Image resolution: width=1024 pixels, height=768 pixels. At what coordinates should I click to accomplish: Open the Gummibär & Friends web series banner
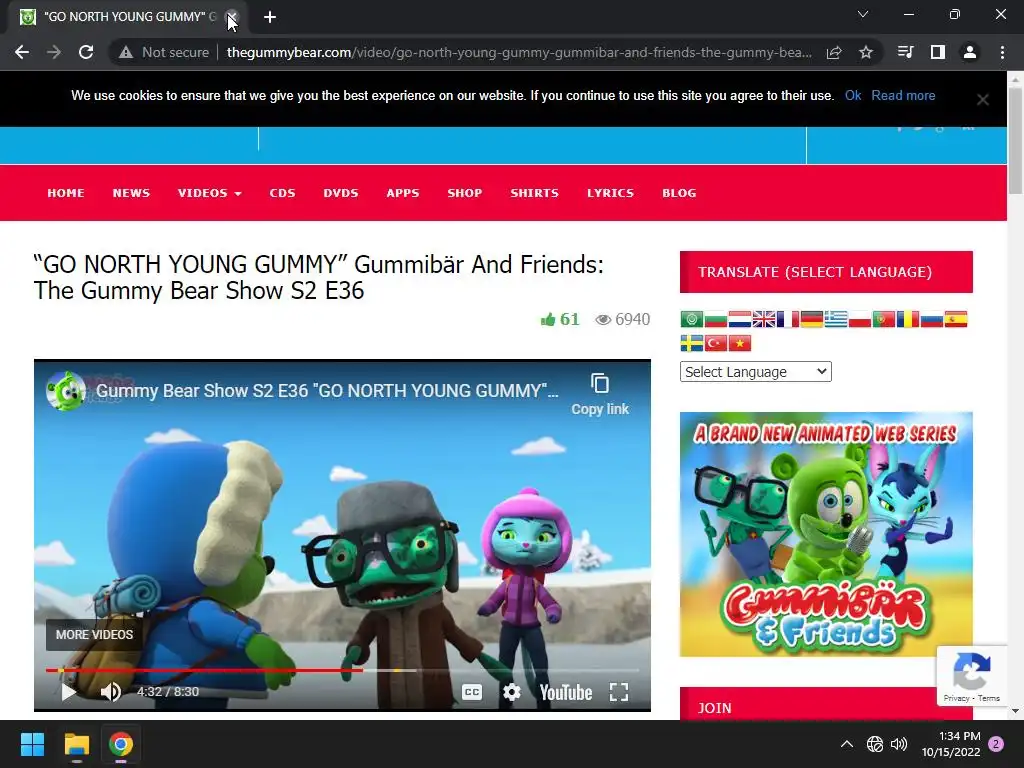[826, 534]
